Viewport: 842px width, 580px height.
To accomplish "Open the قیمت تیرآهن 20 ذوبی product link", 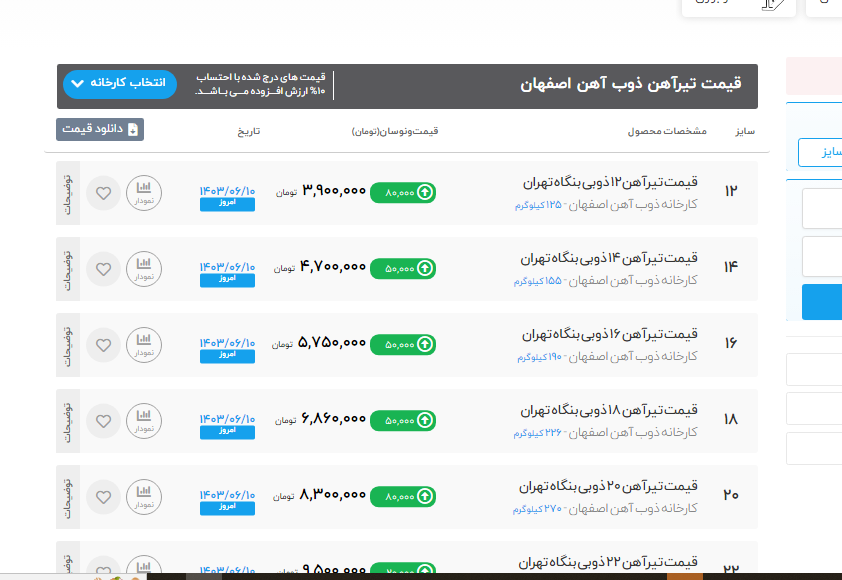I will click(x=610, y=487).
